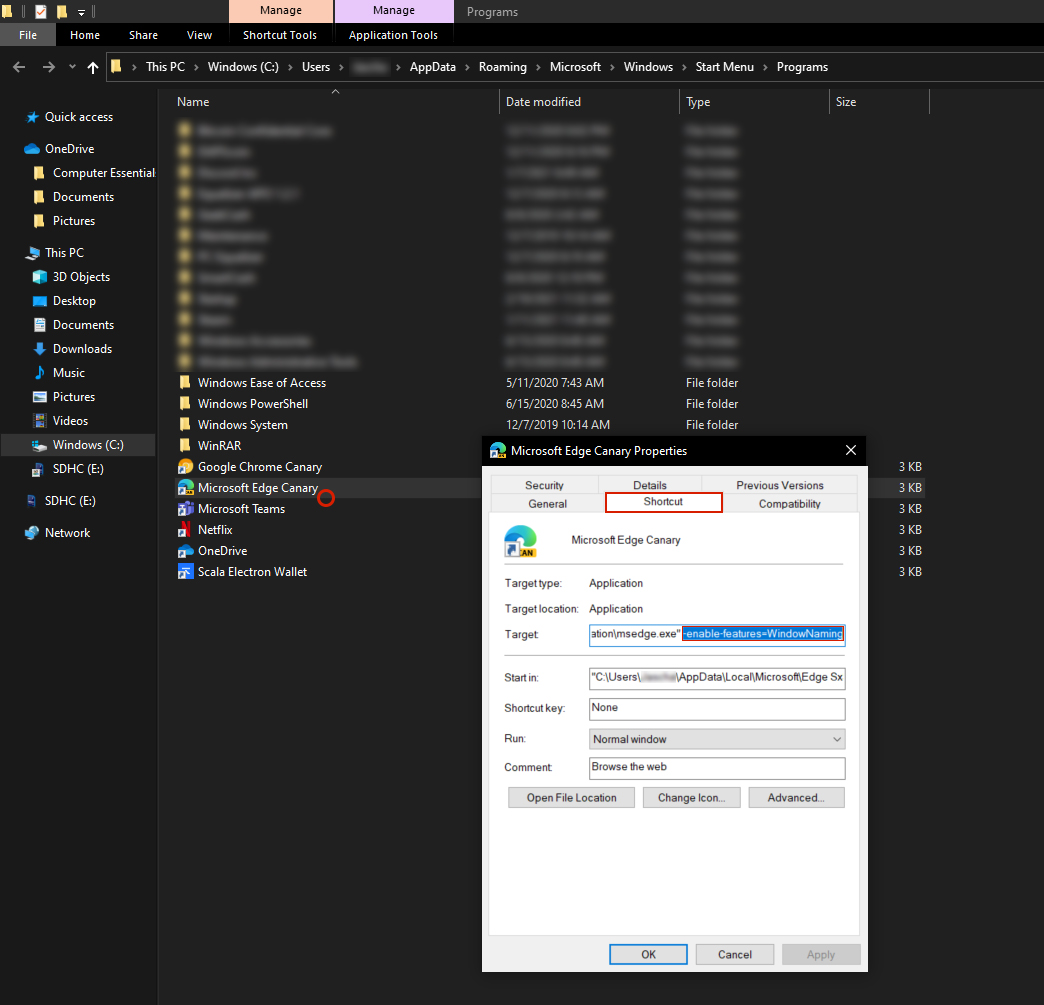Open the Compatibility tab
The width and height of the screenshot is (1044, 1005).
point(790,503)
